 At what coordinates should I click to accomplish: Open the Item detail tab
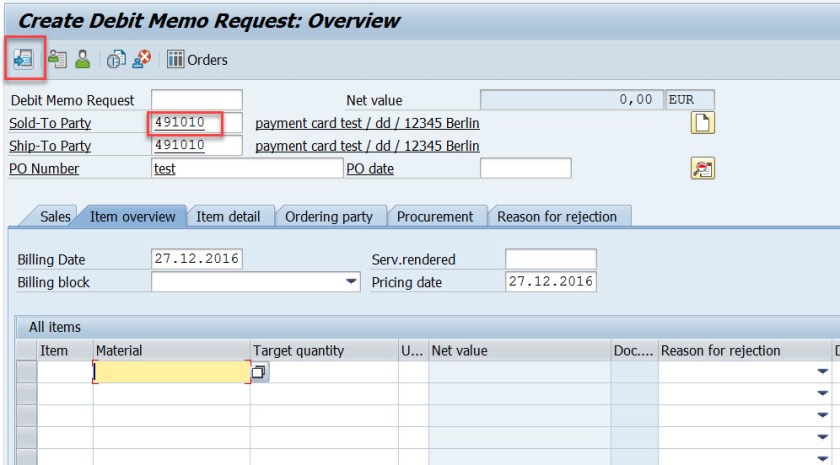point(228,216)
